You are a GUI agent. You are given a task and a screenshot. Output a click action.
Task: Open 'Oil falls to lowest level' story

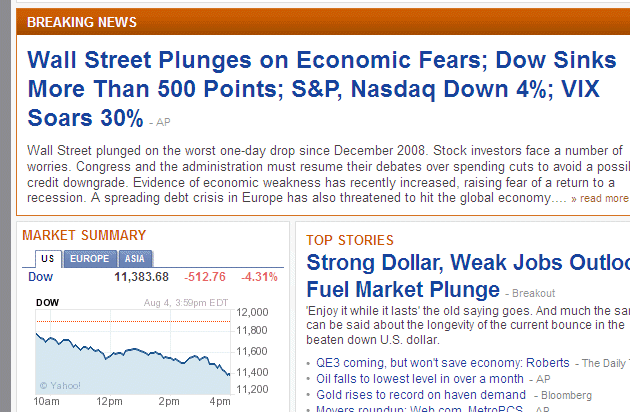tap(419, 379)
